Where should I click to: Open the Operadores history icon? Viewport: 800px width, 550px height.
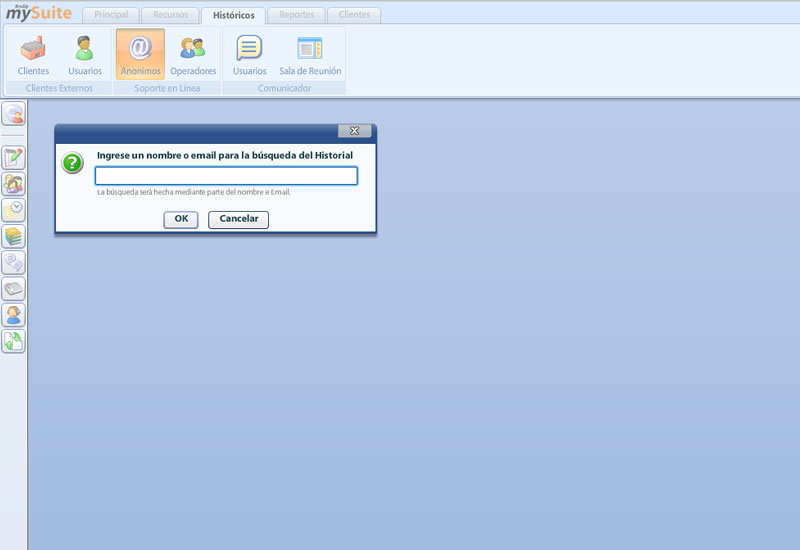pyautogui.click(x=193, y=55)
